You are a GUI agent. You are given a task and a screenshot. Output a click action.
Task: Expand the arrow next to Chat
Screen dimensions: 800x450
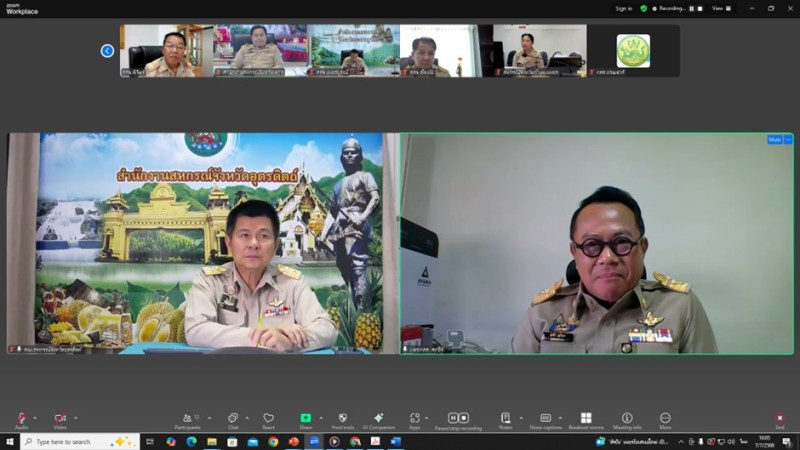pos(247,418)
